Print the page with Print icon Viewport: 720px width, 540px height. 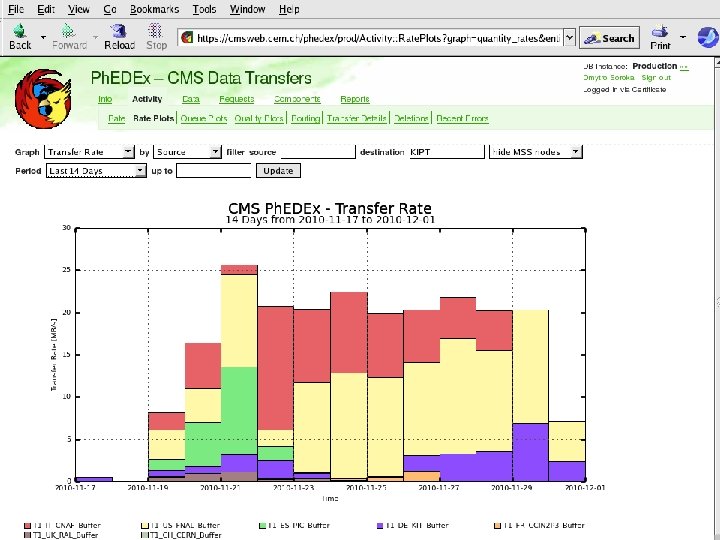point(660,38)
